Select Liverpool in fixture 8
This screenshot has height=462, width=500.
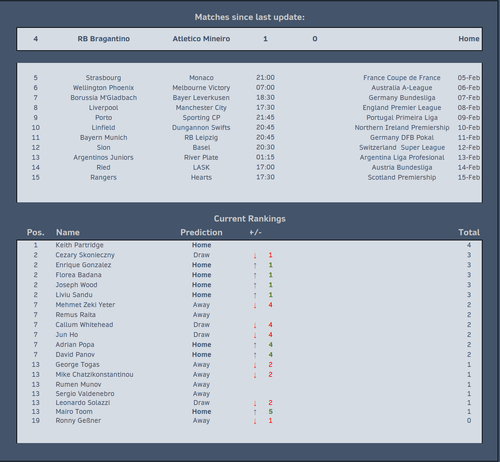click(103, 108)
